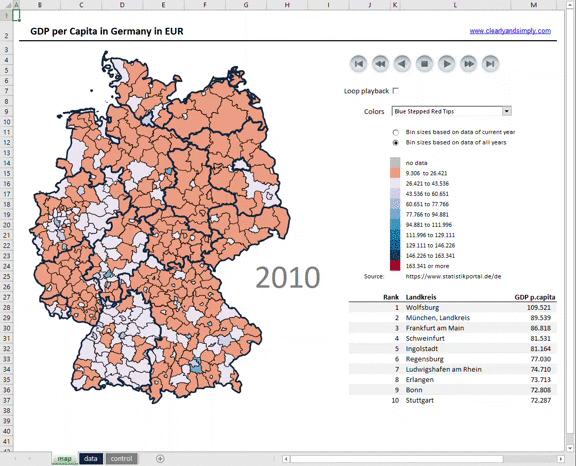Viewport: 576px width, 466px height.
Task: Click the 2010 year label
Action: pos(288,277)
